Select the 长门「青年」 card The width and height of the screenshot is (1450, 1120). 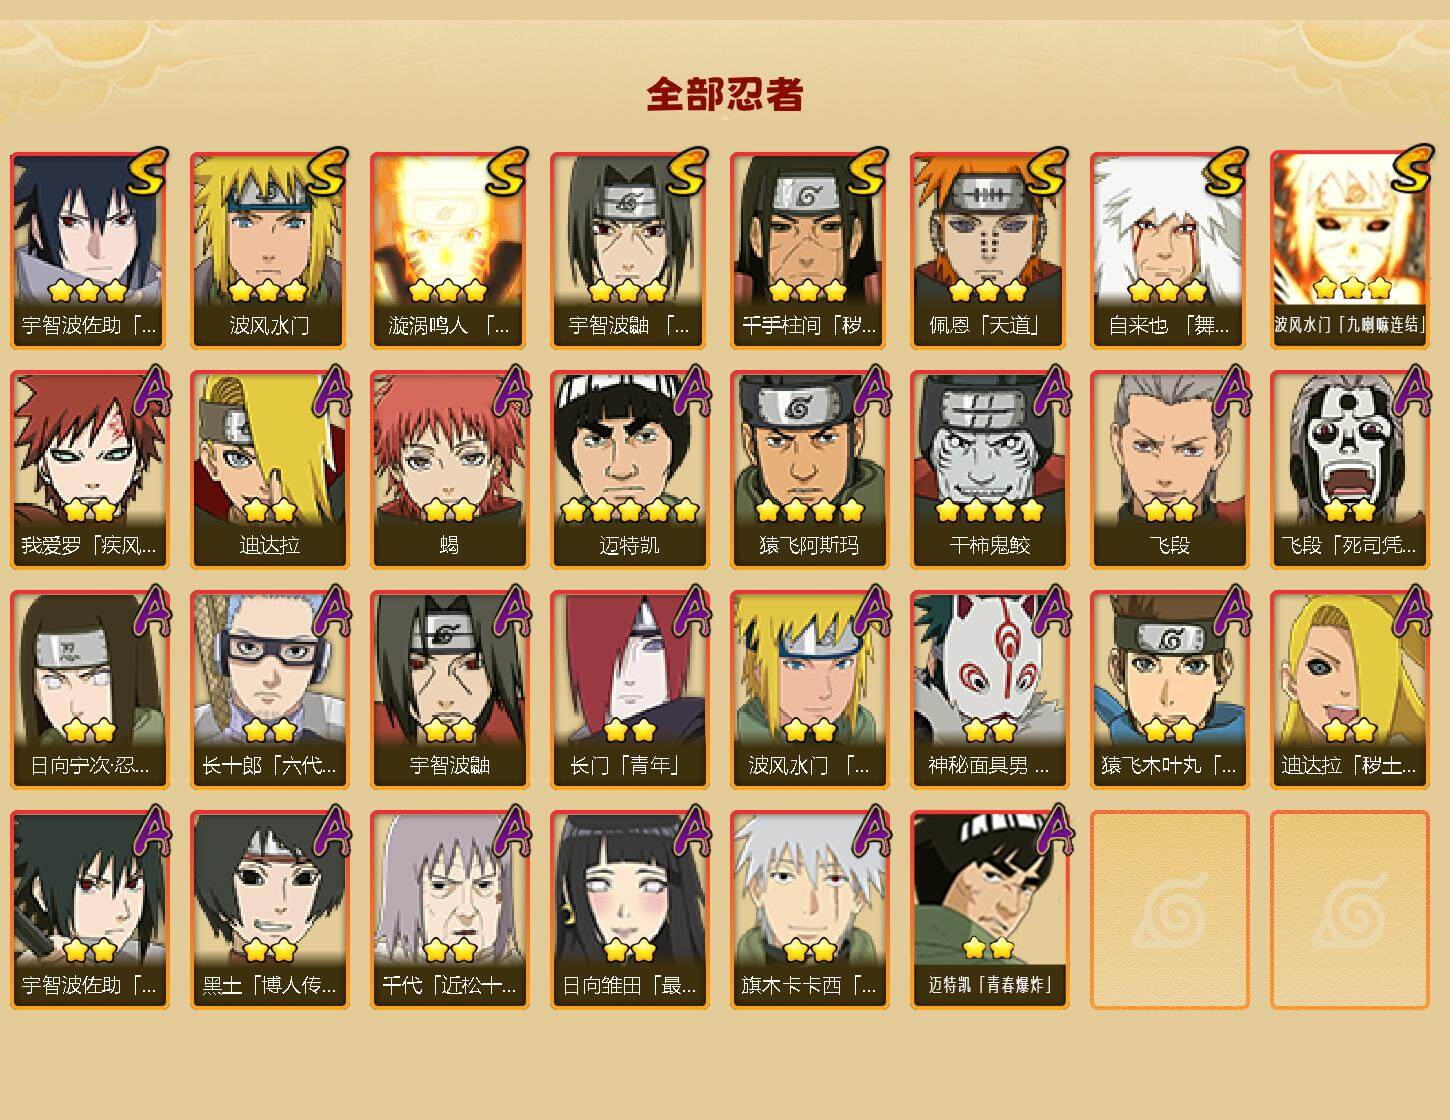[x=629, y=690]
